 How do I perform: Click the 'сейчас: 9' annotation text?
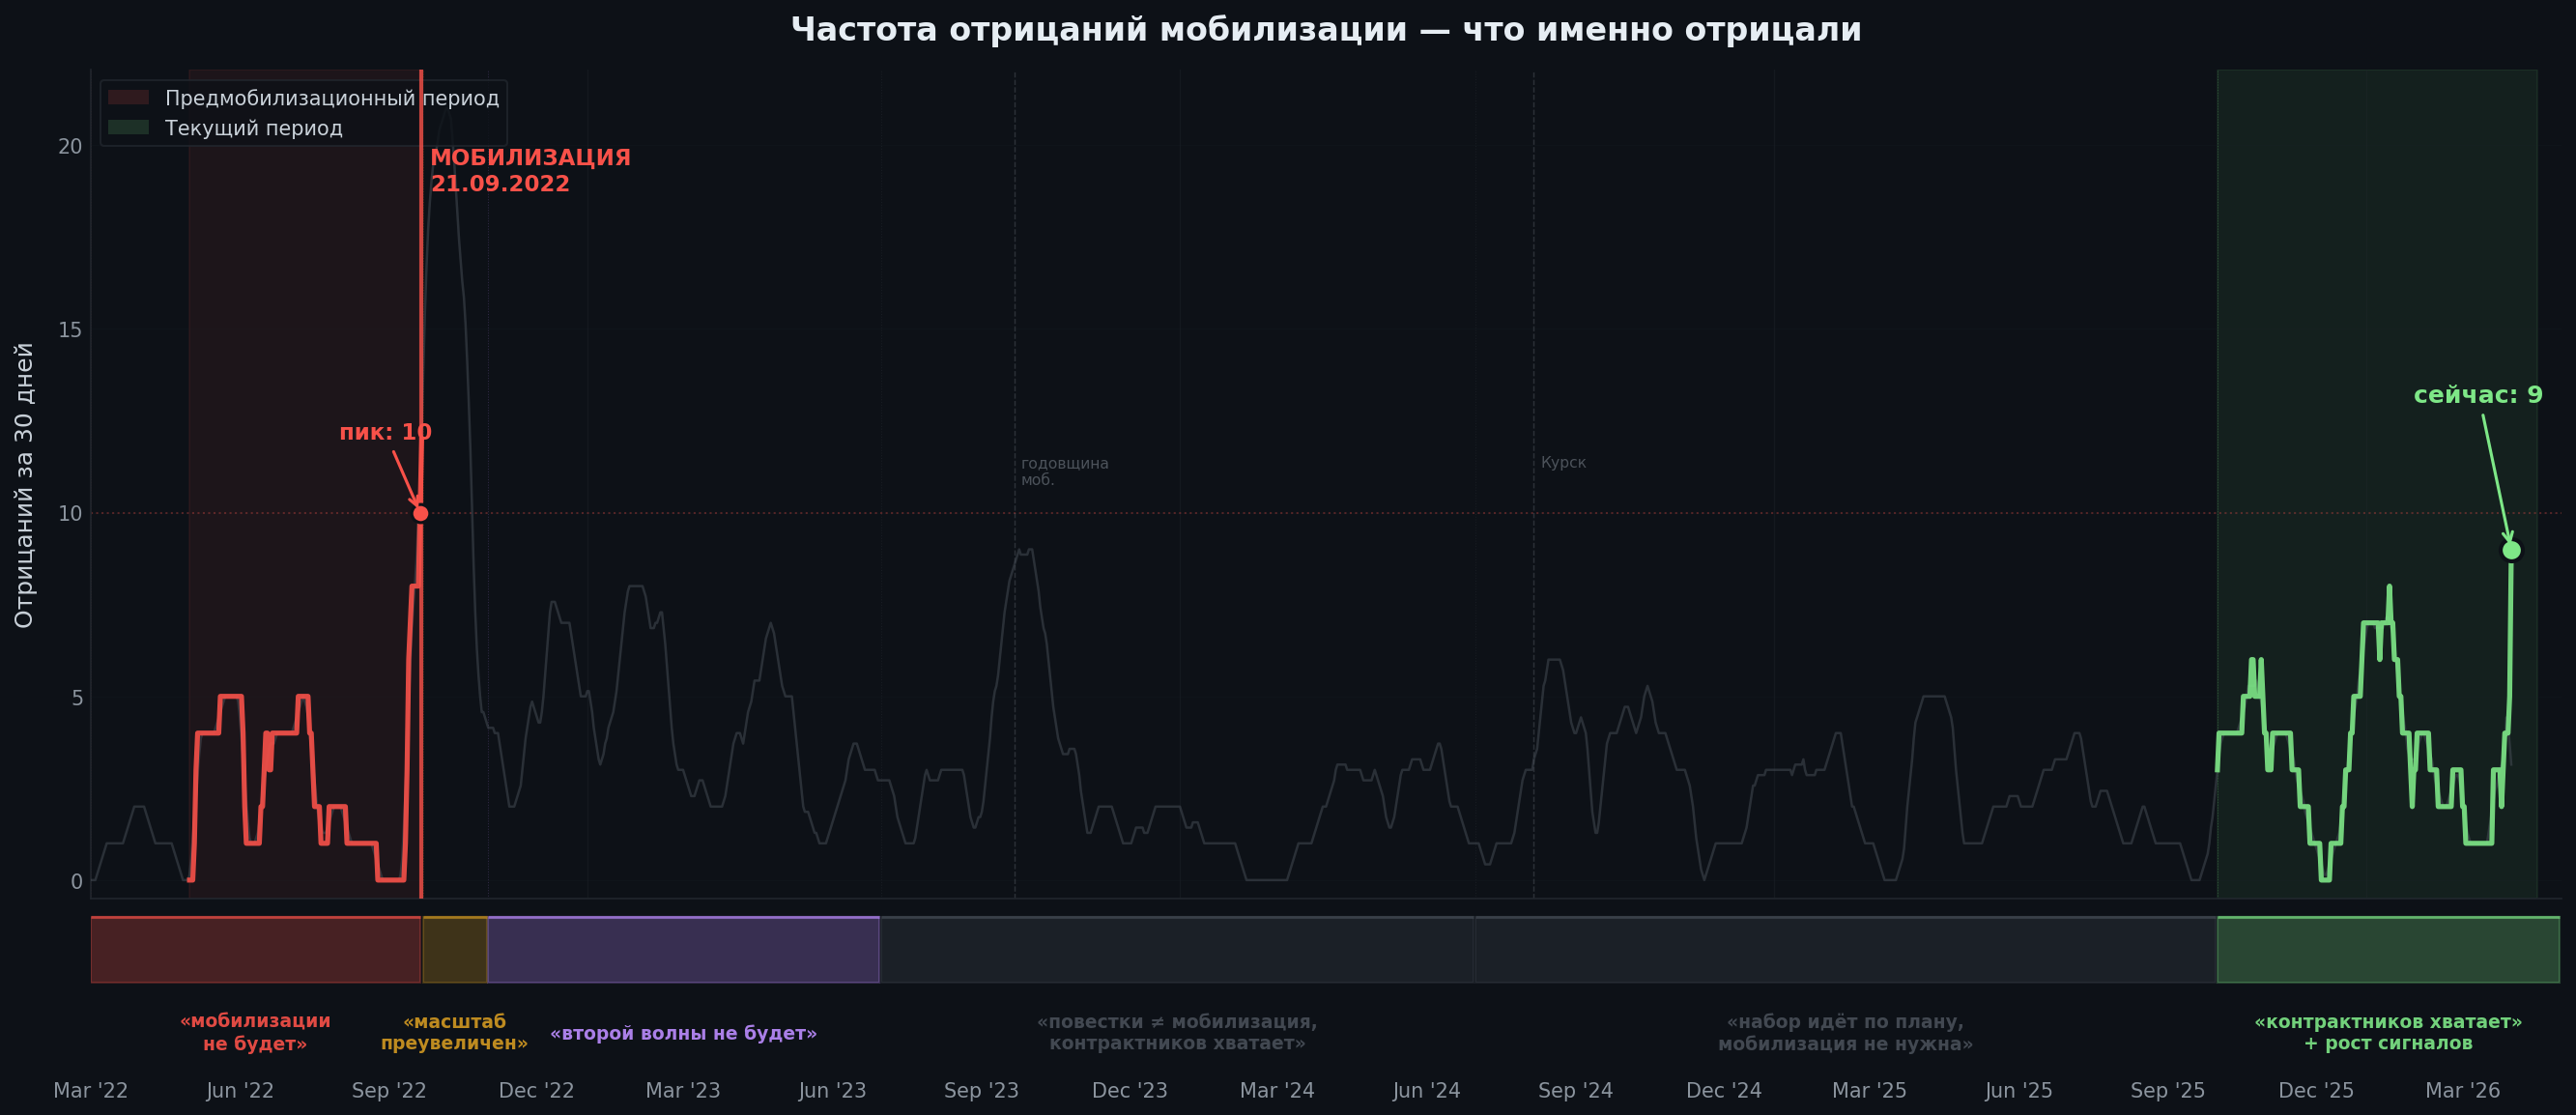click(x=2478, y=395)
